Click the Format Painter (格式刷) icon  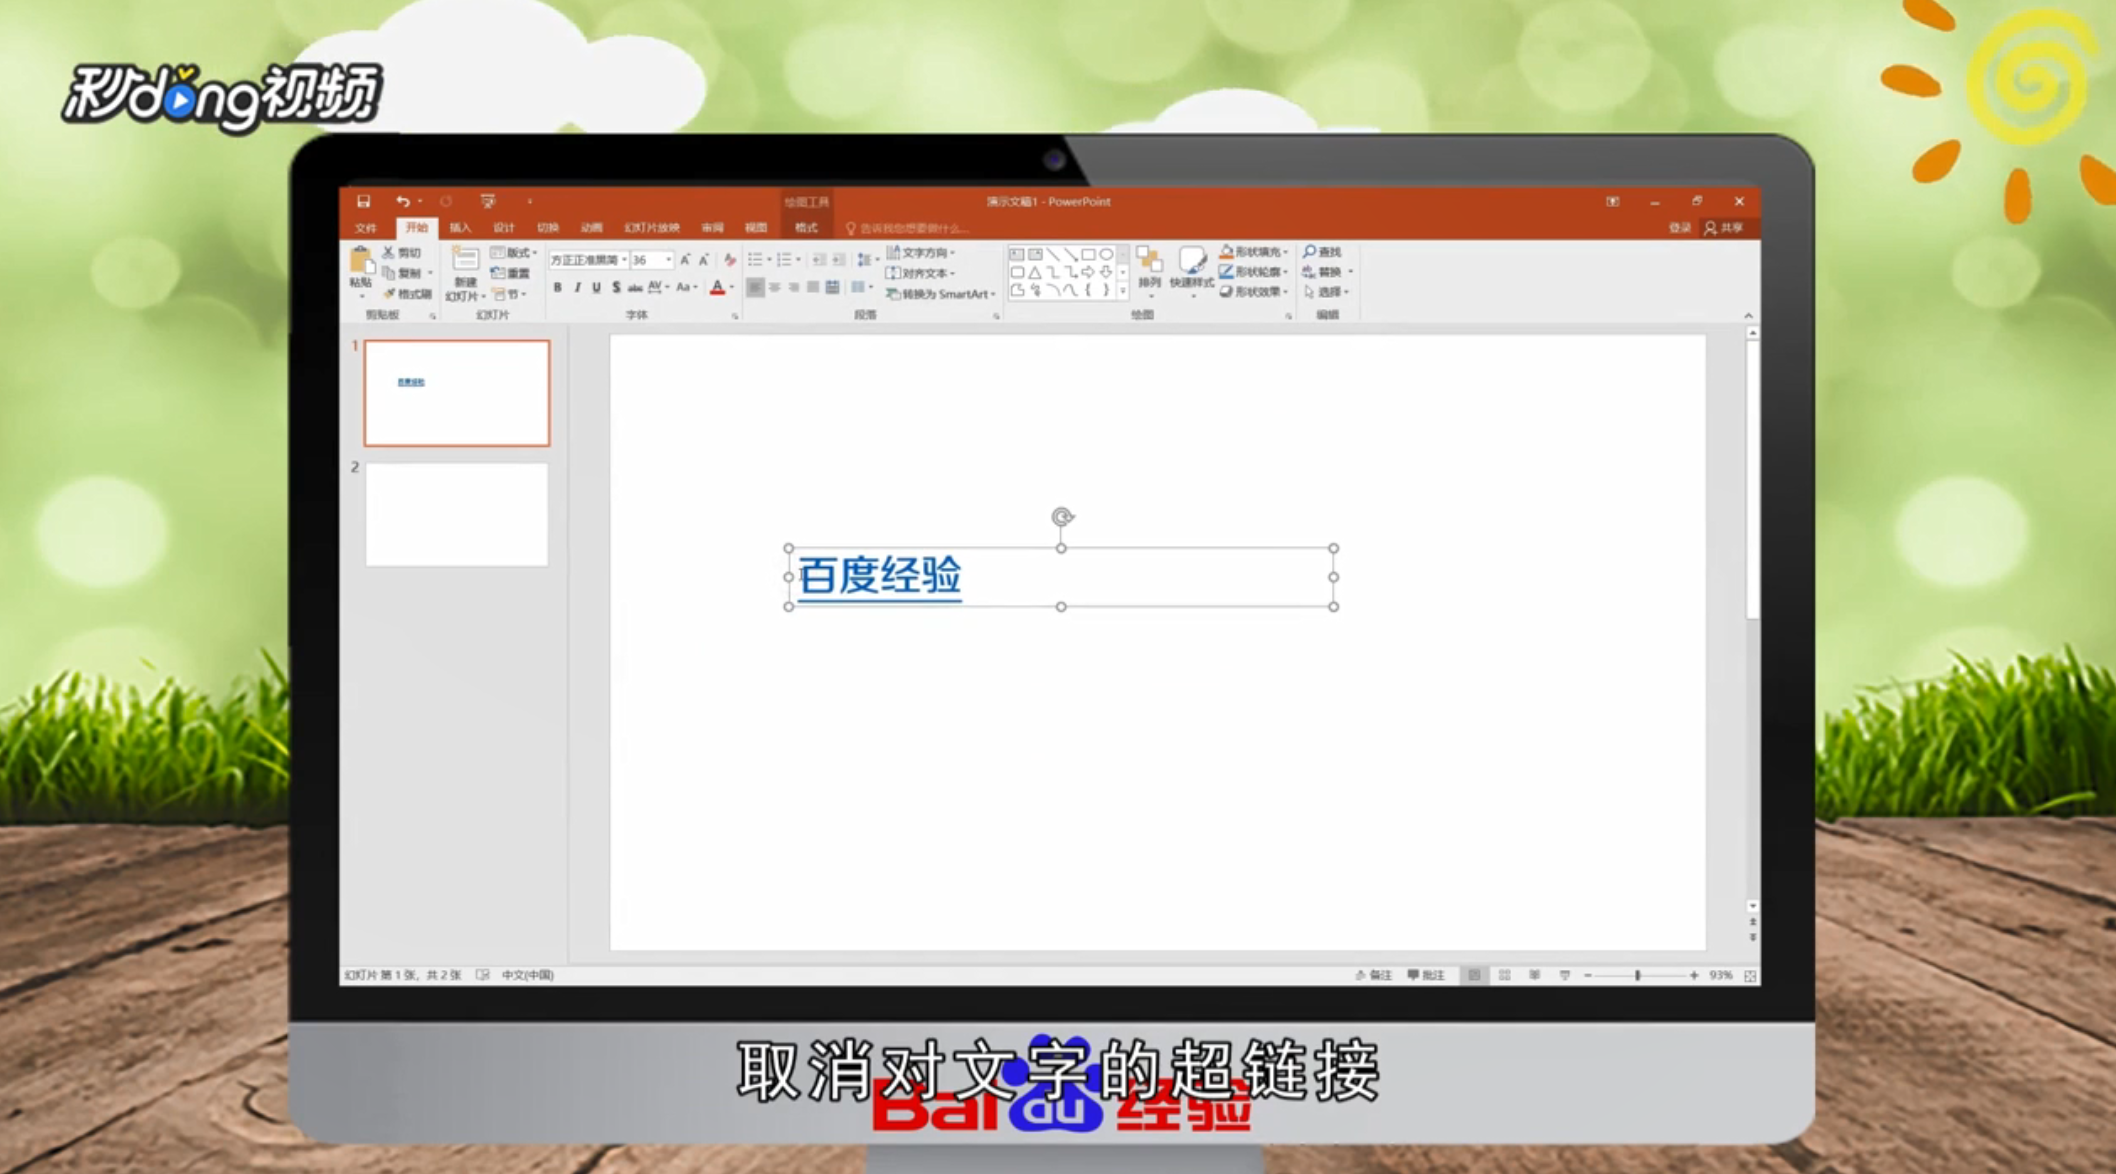click(x=389, y=294)
